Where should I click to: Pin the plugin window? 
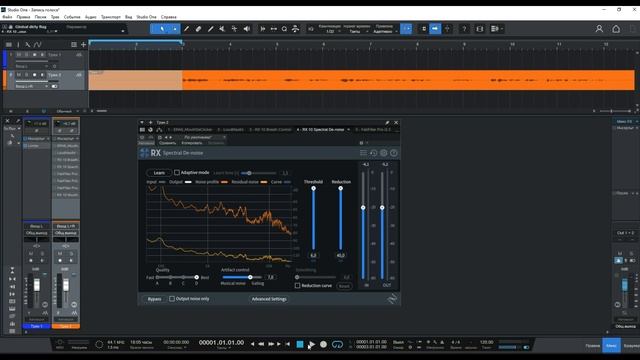pyautogui.click(x=387, y=122)
